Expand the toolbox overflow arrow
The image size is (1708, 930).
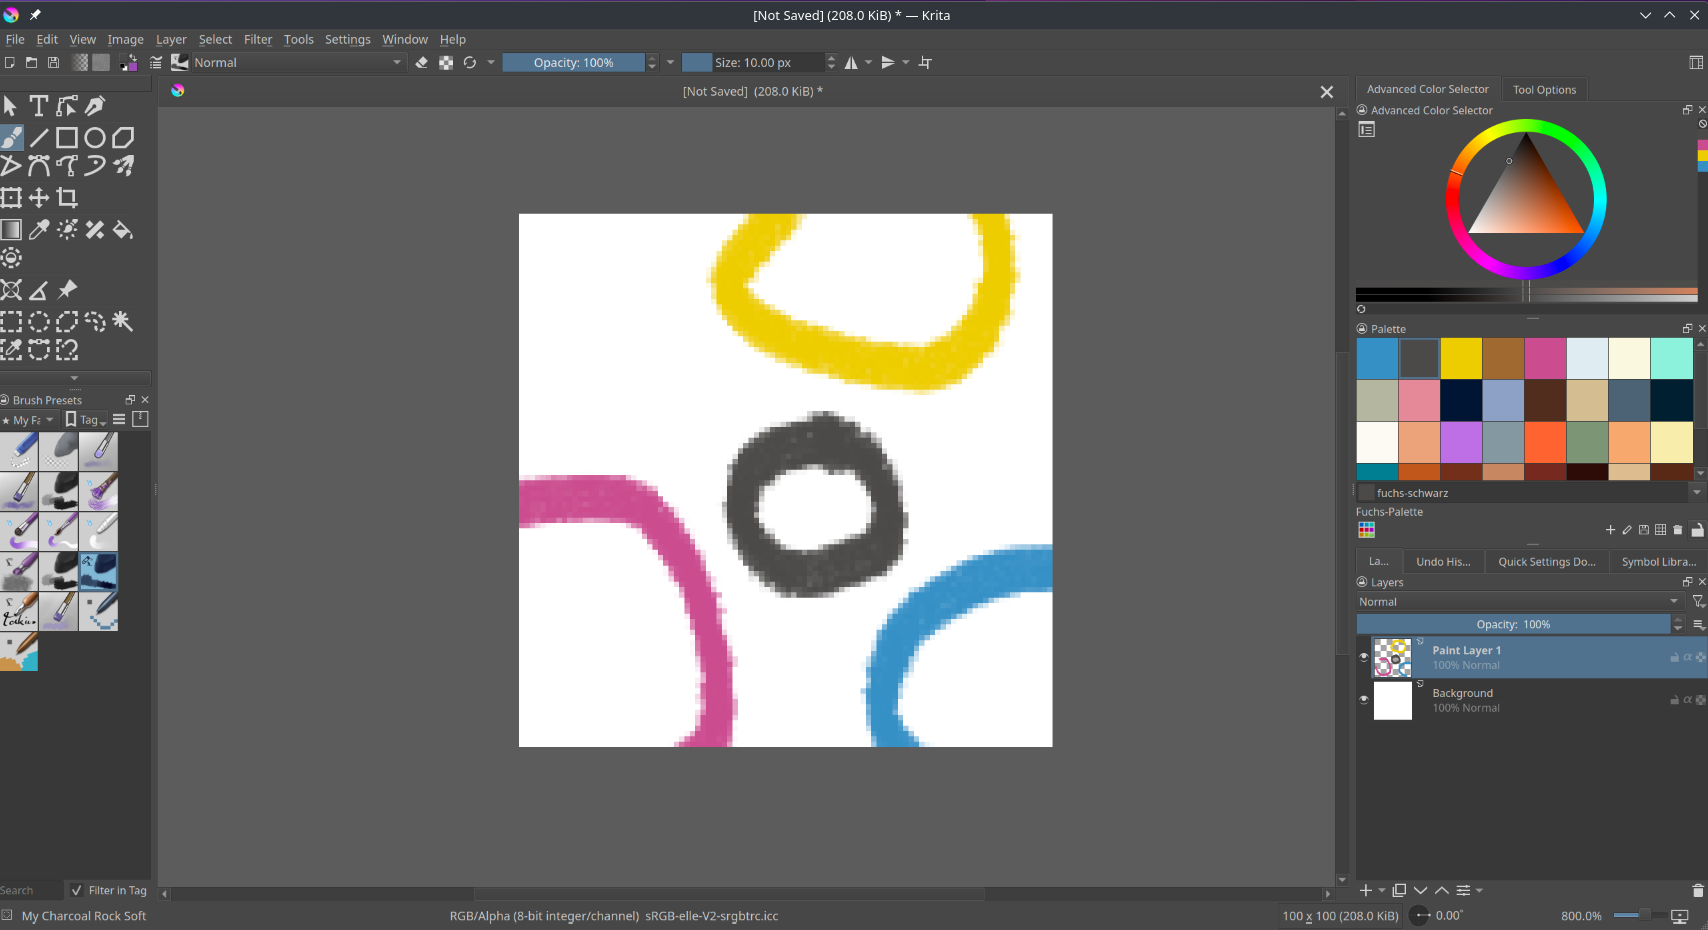pyautogui.click(x=74, y=378)
